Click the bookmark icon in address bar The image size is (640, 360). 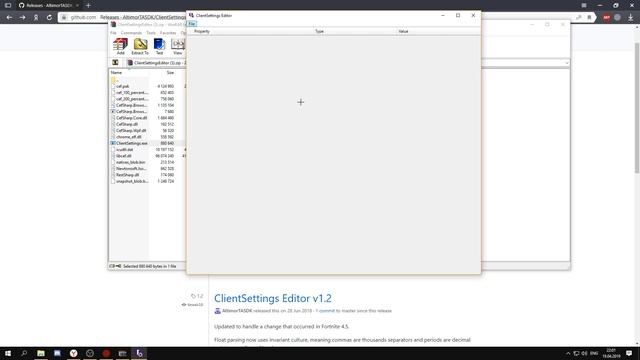[x=589, y=18]
